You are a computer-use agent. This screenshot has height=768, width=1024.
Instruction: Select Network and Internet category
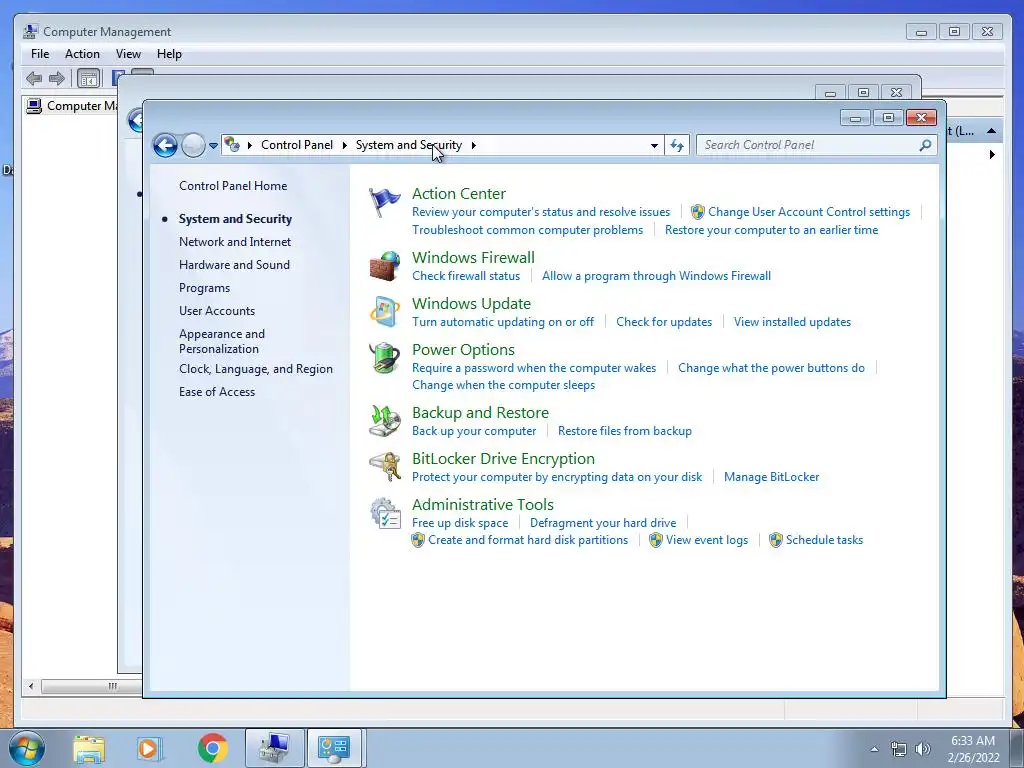tap(235, 242)
